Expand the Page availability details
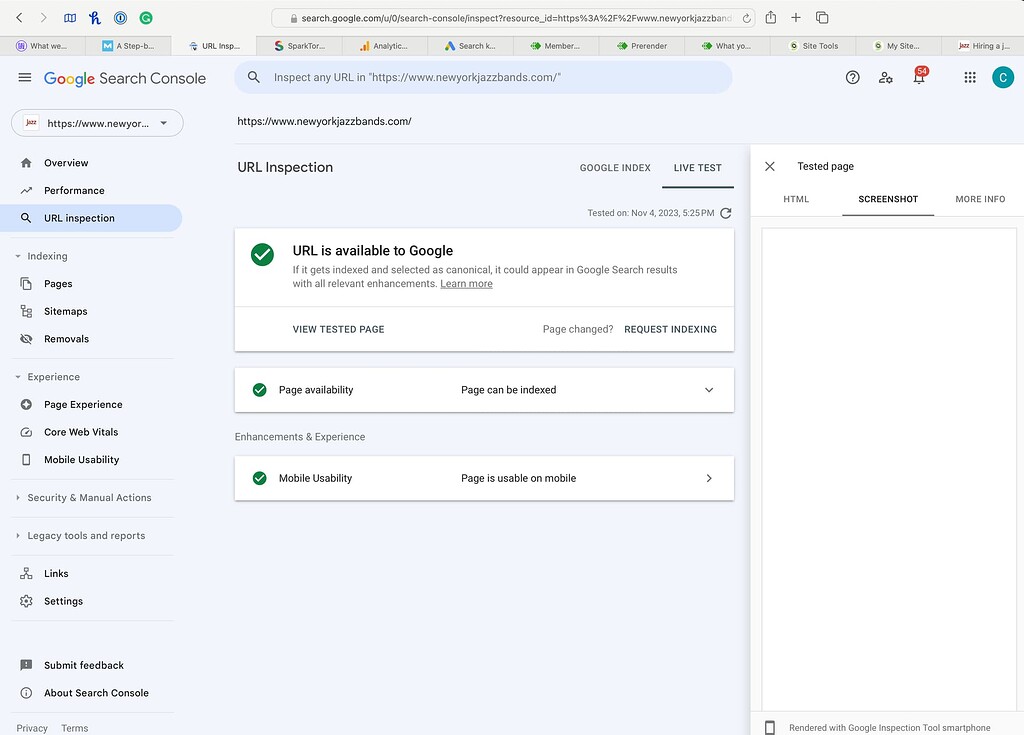 tap(709, 390)
